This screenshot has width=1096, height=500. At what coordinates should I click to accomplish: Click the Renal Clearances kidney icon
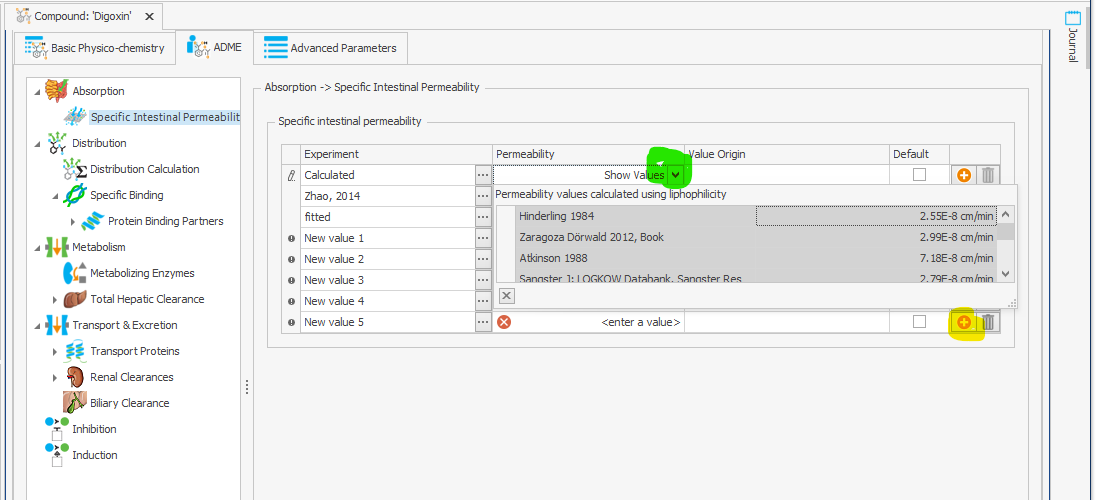tap(75, 377)
